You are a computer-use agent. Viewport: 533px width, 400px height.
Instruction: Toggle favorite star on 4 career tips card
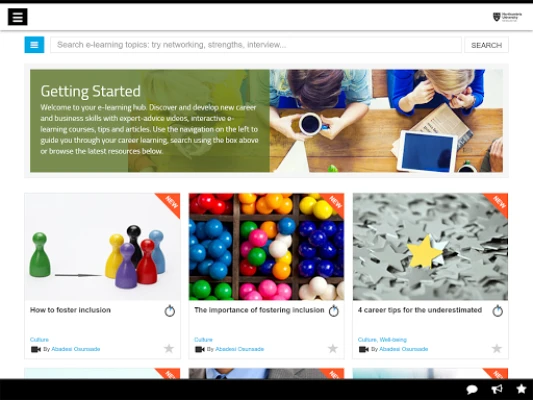[497, 348]
